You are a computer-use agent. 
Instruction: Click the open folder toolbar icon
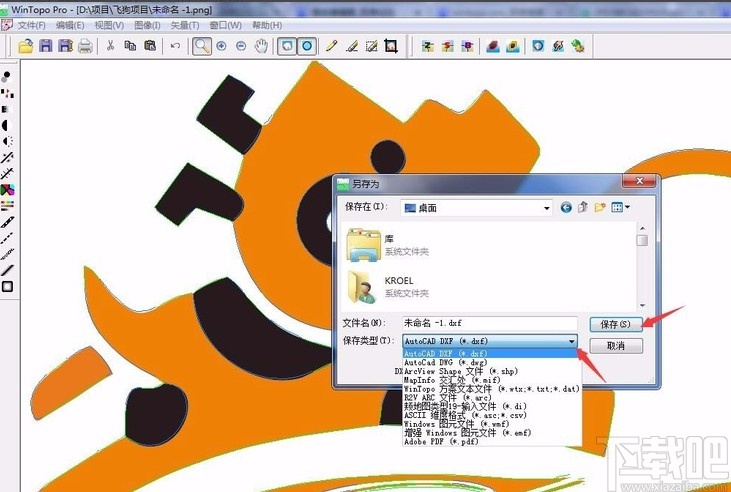click(26, 46)
